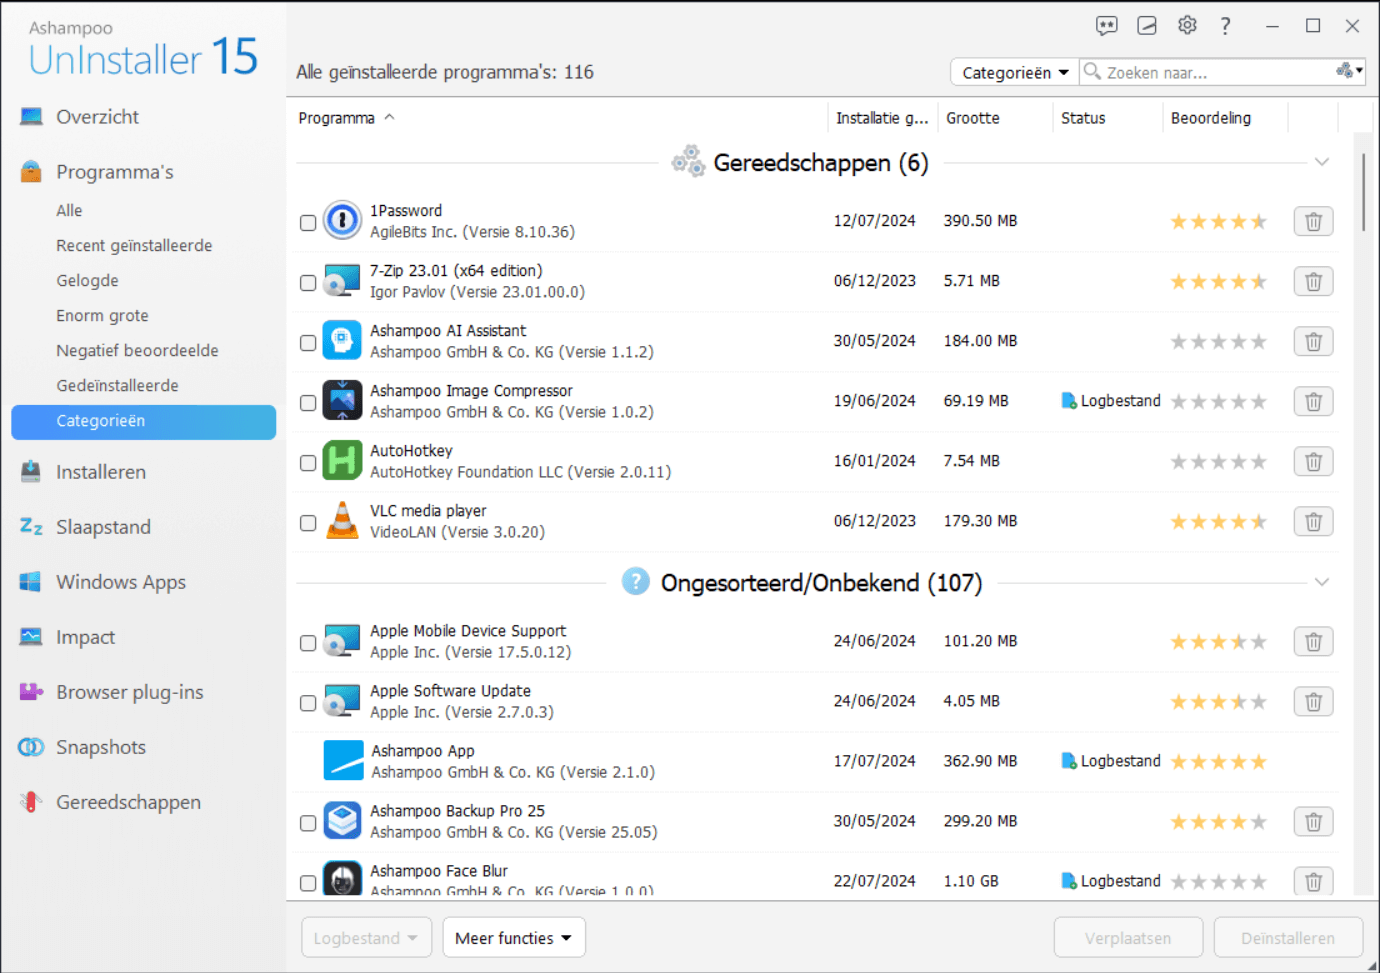Click the VLC traffic cone icon

[x=342, y=520]
